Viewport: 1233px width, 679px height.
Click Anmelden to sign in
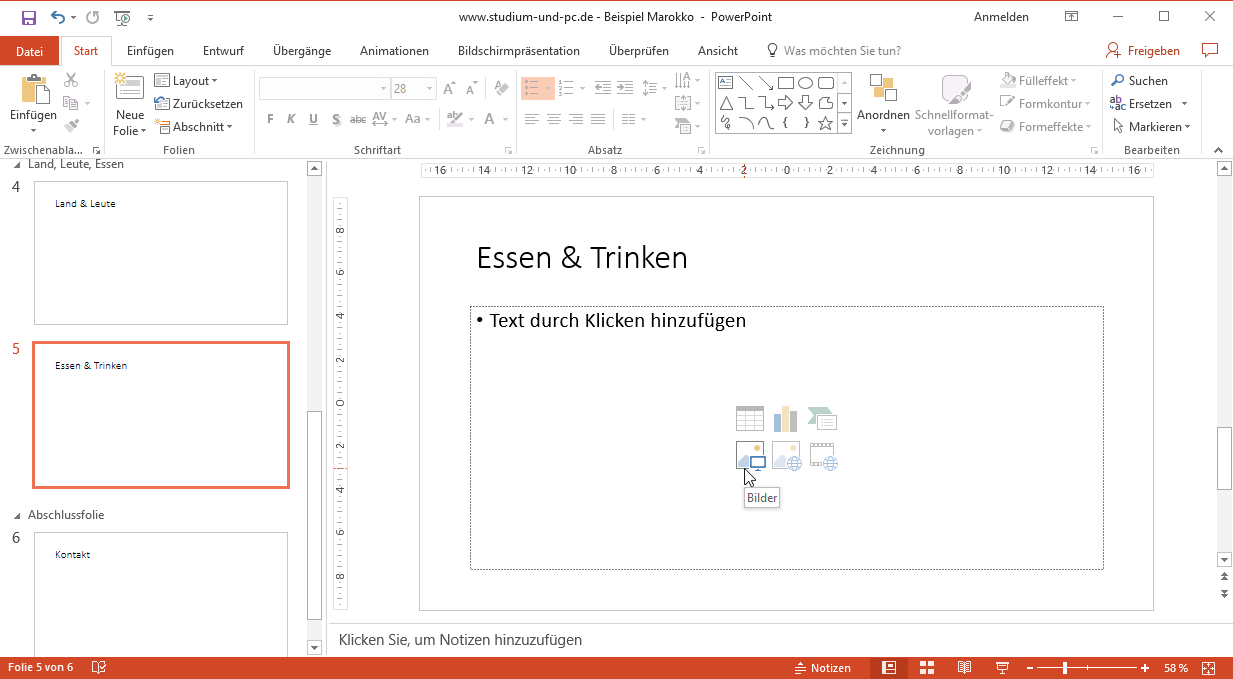[x=1001, y=17]
